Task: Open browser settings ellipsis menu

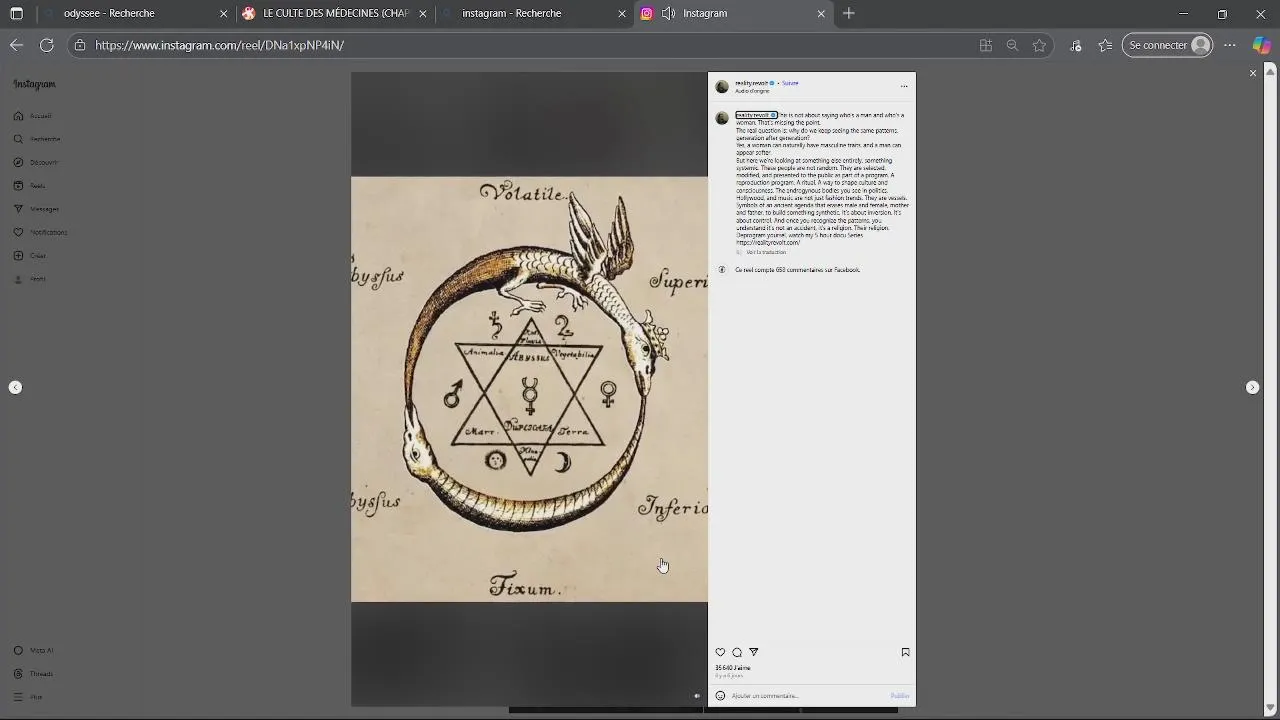Action: point(1230,45)
